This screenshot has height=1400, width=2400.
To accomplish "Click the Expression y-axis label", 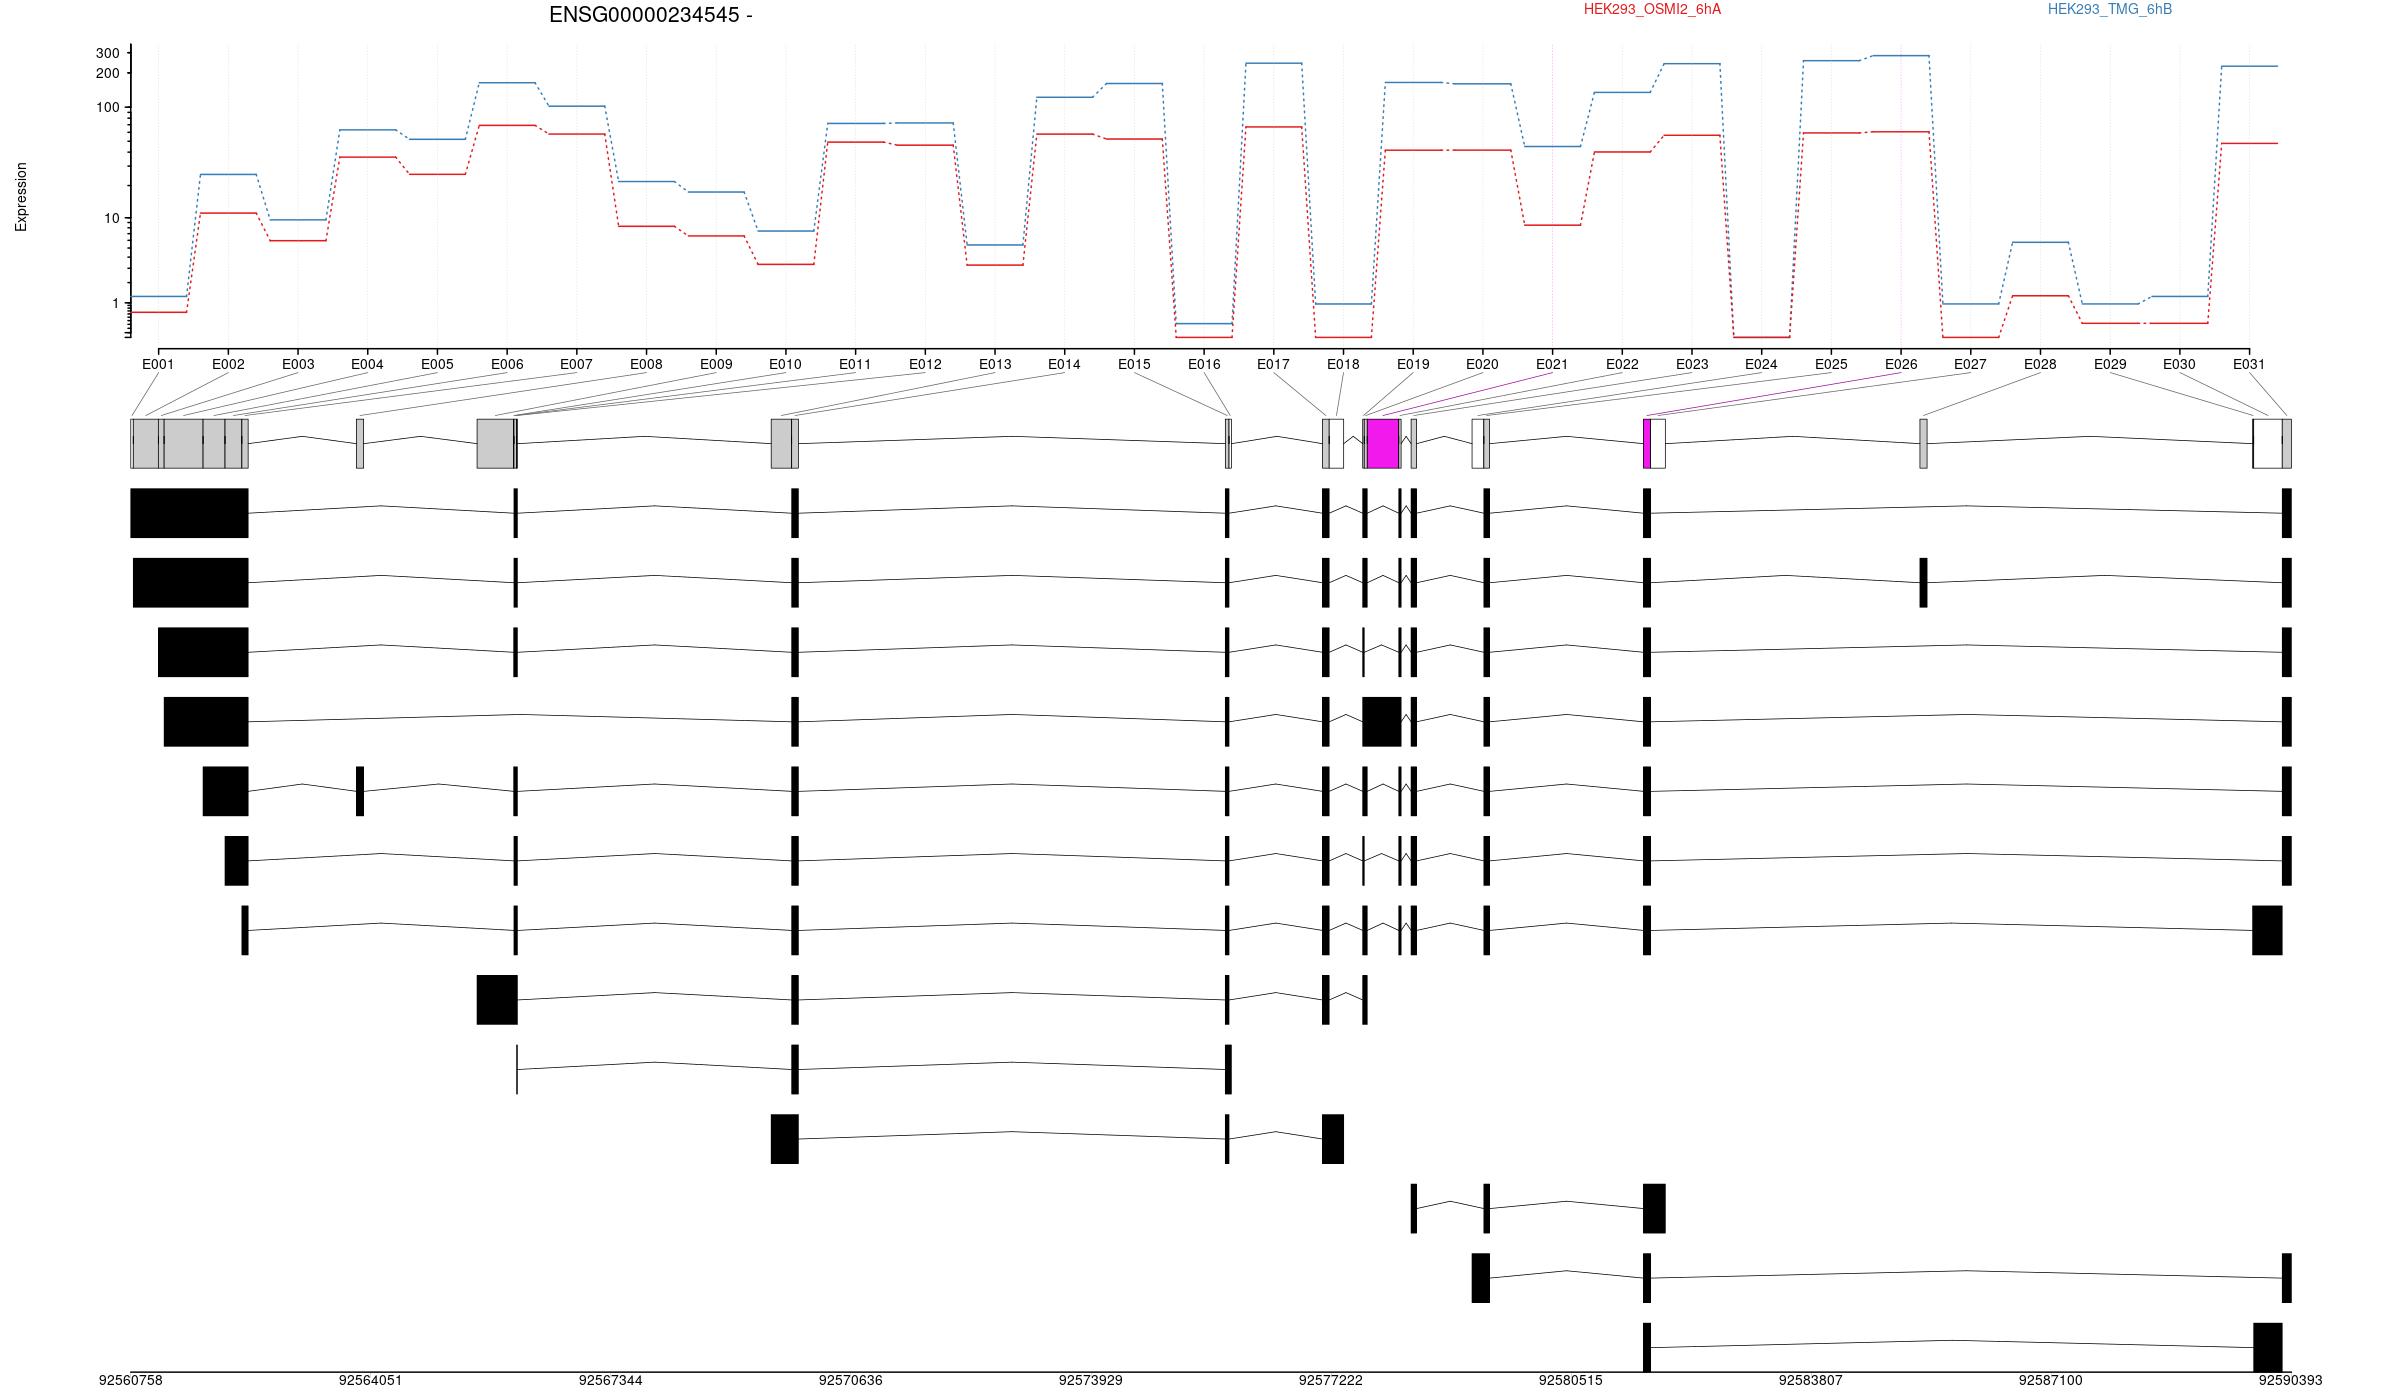I will [x=21, y=197].
